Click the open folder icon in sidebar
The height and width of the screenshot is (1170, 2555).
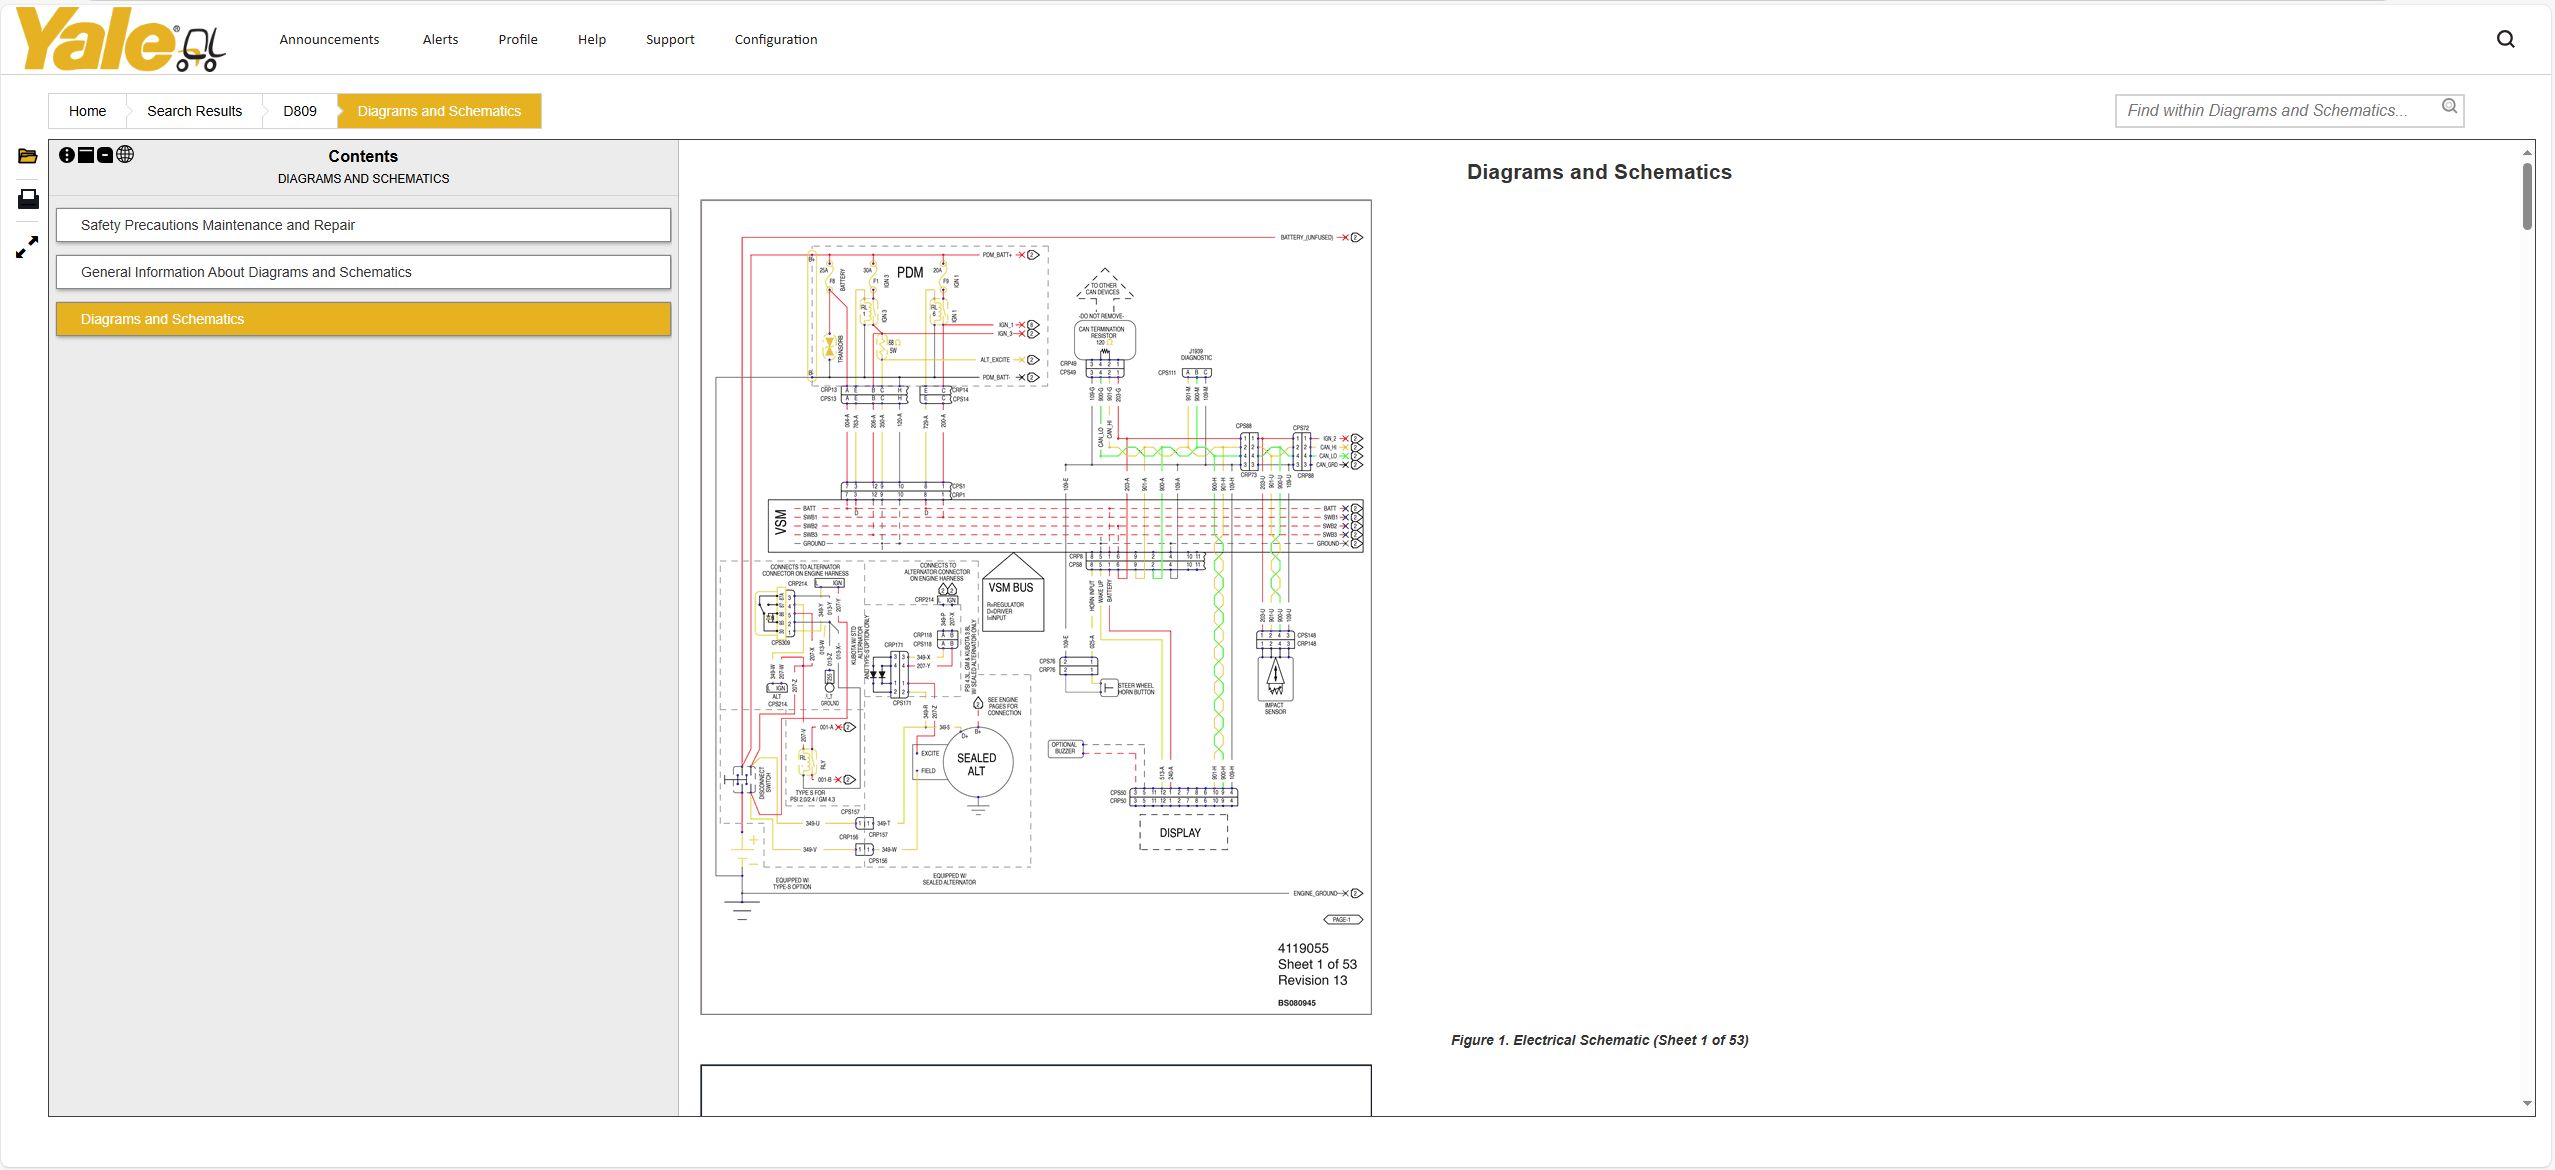pos(27,156)
